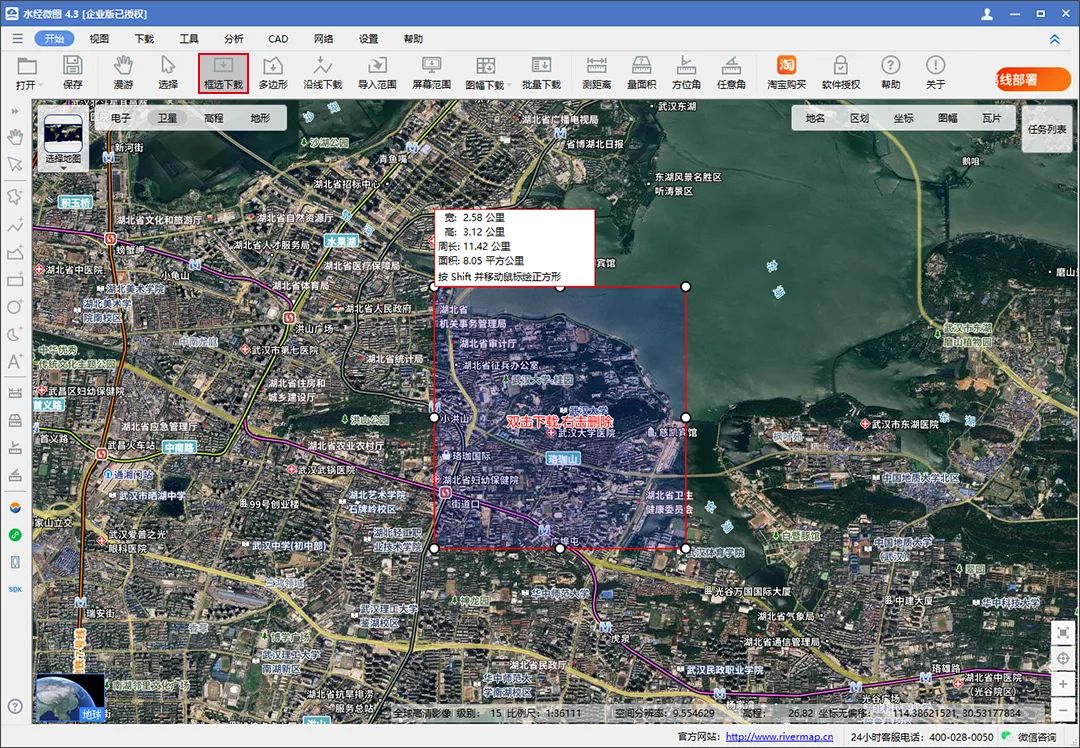Toggle the 坐标 coordinates overlay
The image size is (1080, 748).
[904, 118]
